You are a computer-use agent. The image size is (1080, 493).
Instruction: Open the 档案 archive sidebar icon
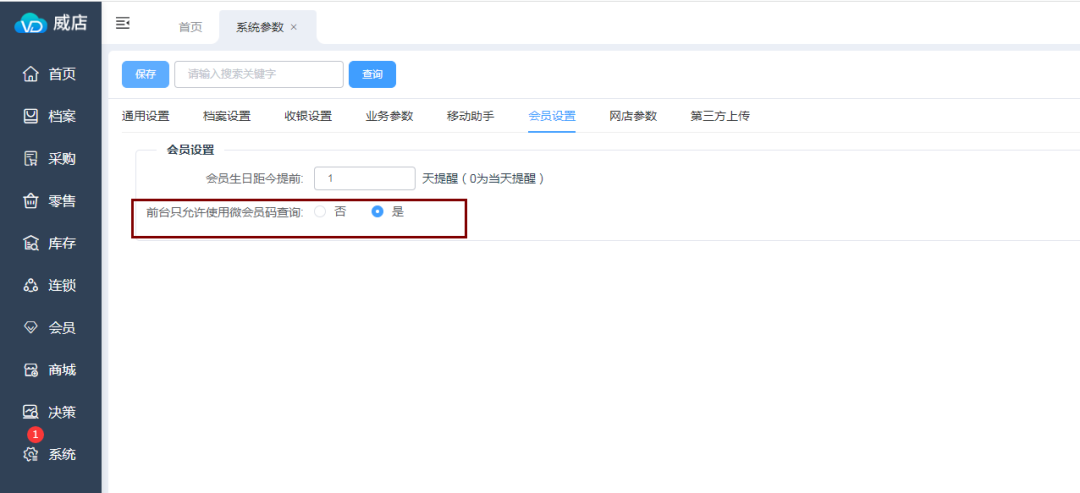pos(30,116)
